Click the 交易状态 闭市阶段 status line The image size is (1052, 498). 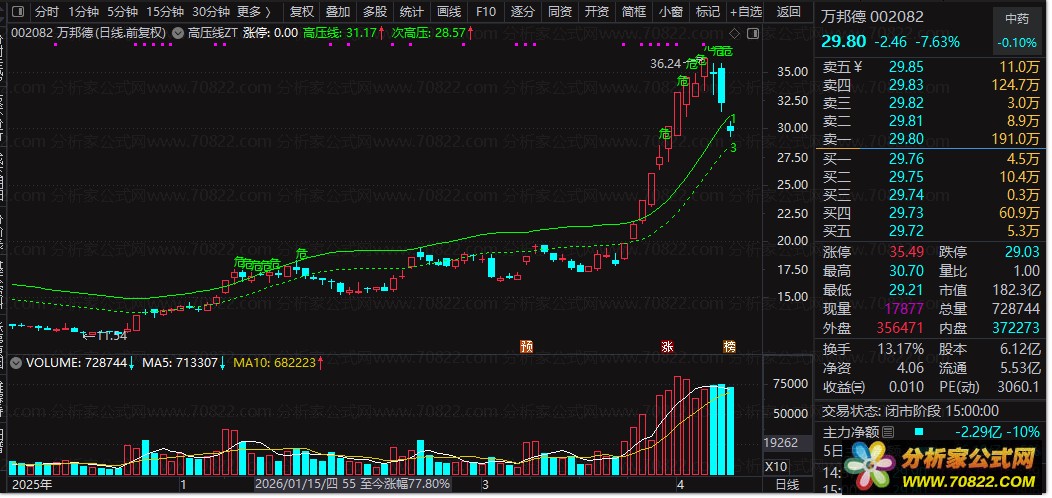coord(910,411)
